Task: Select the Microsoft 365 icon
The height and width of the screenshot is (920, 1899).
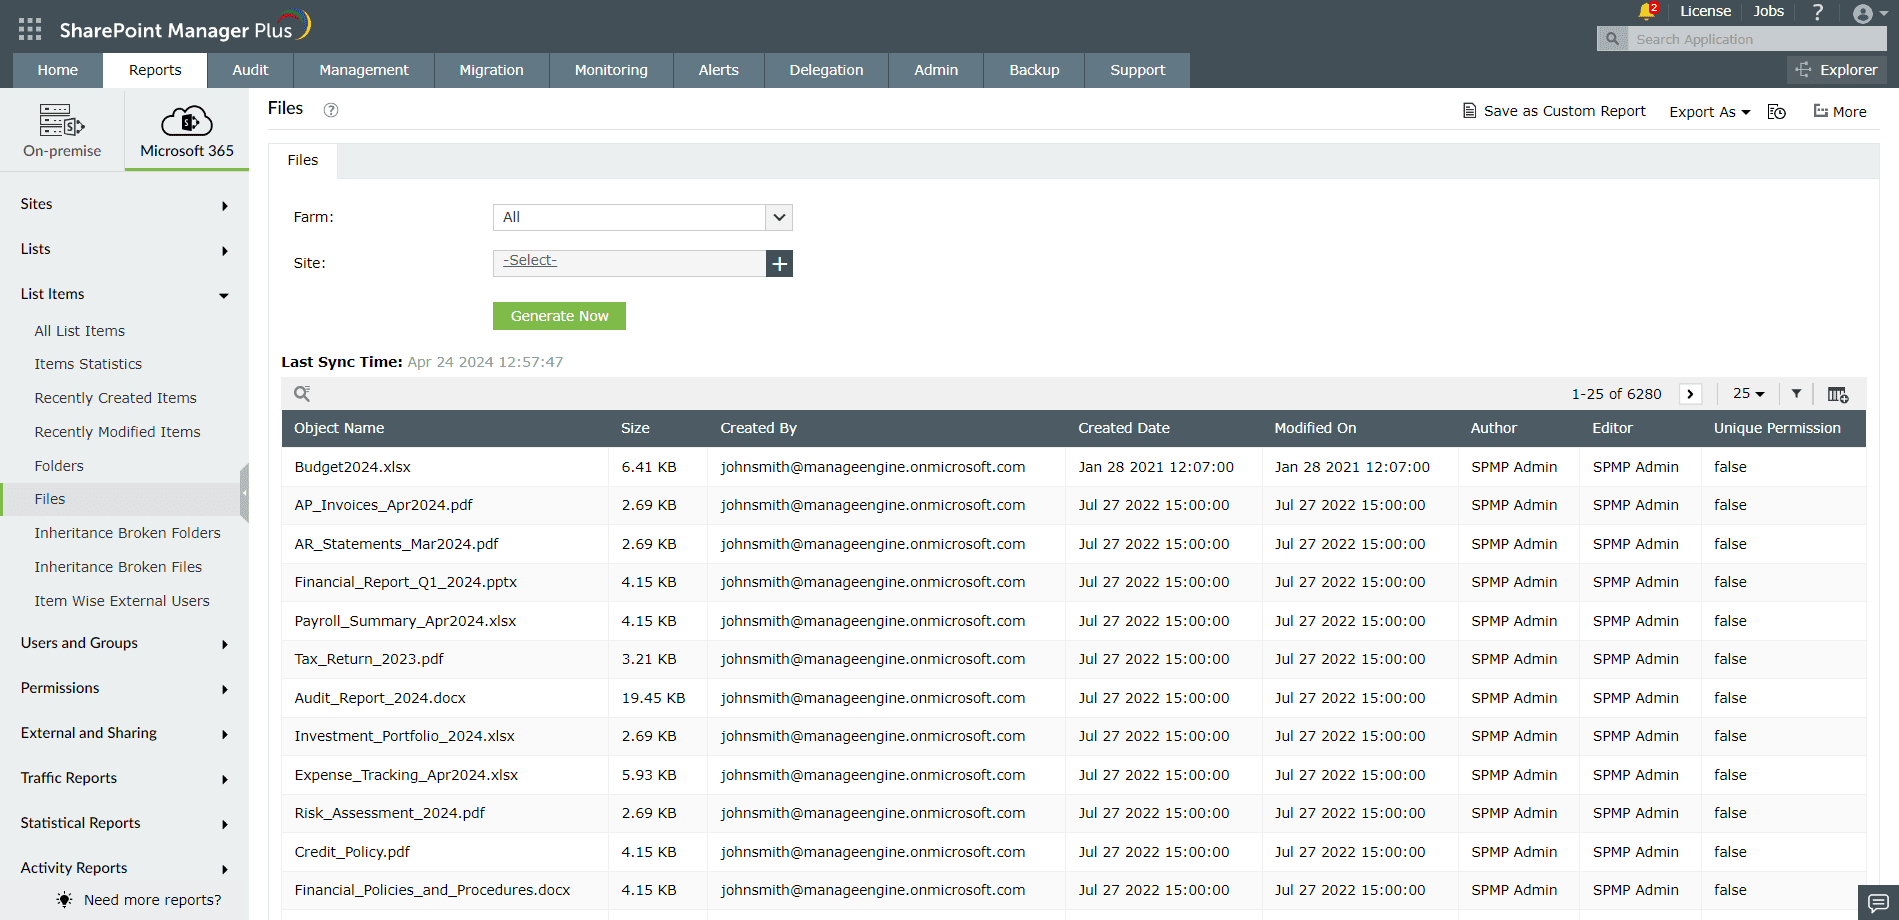Action: 186,122
